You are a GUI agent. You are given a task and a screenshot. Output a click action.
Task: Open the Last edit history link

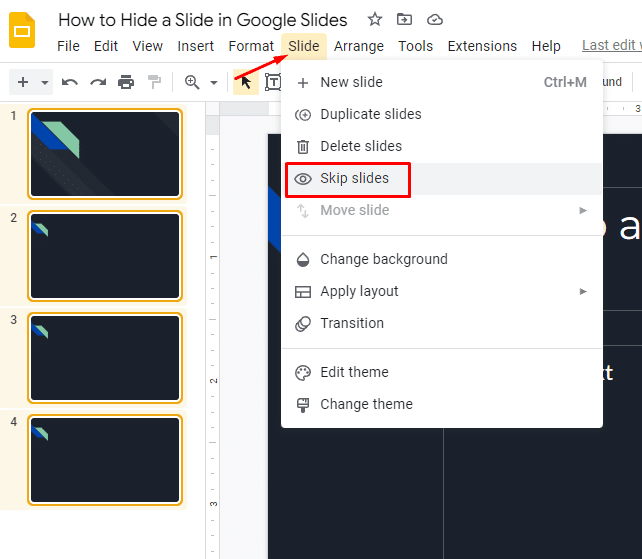[612, 45]
